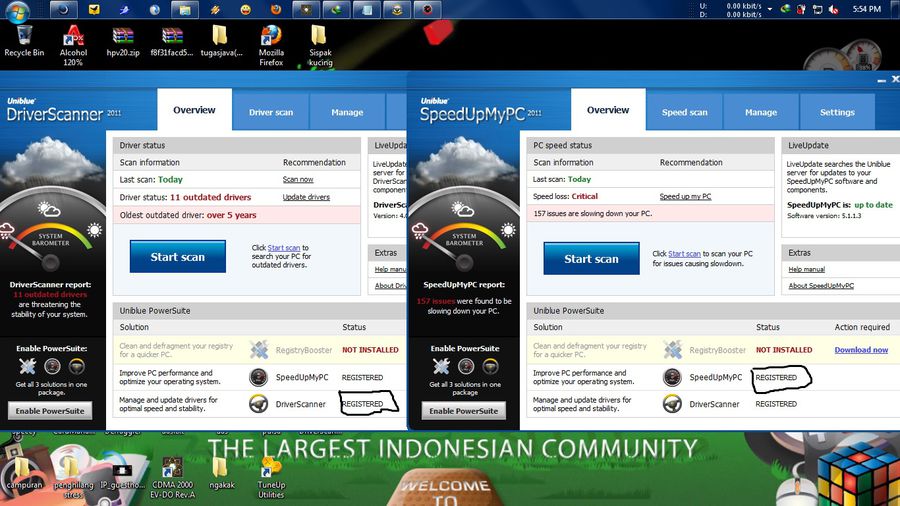Click 'up to date' LiveUpdate status text
Viewport: 900px width, 506px height.
pyautogui.click(x=874, y=205)
